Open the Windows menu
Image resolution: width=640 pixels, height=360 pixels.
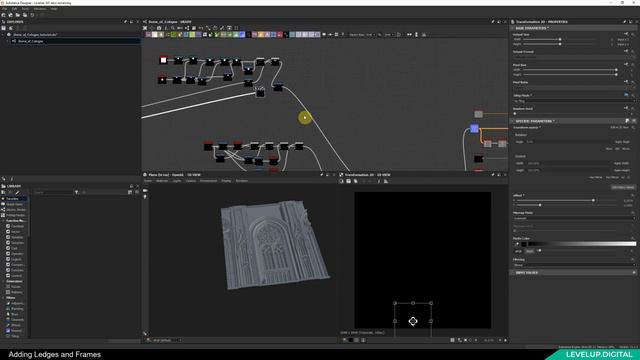click(x=40, y=9)
